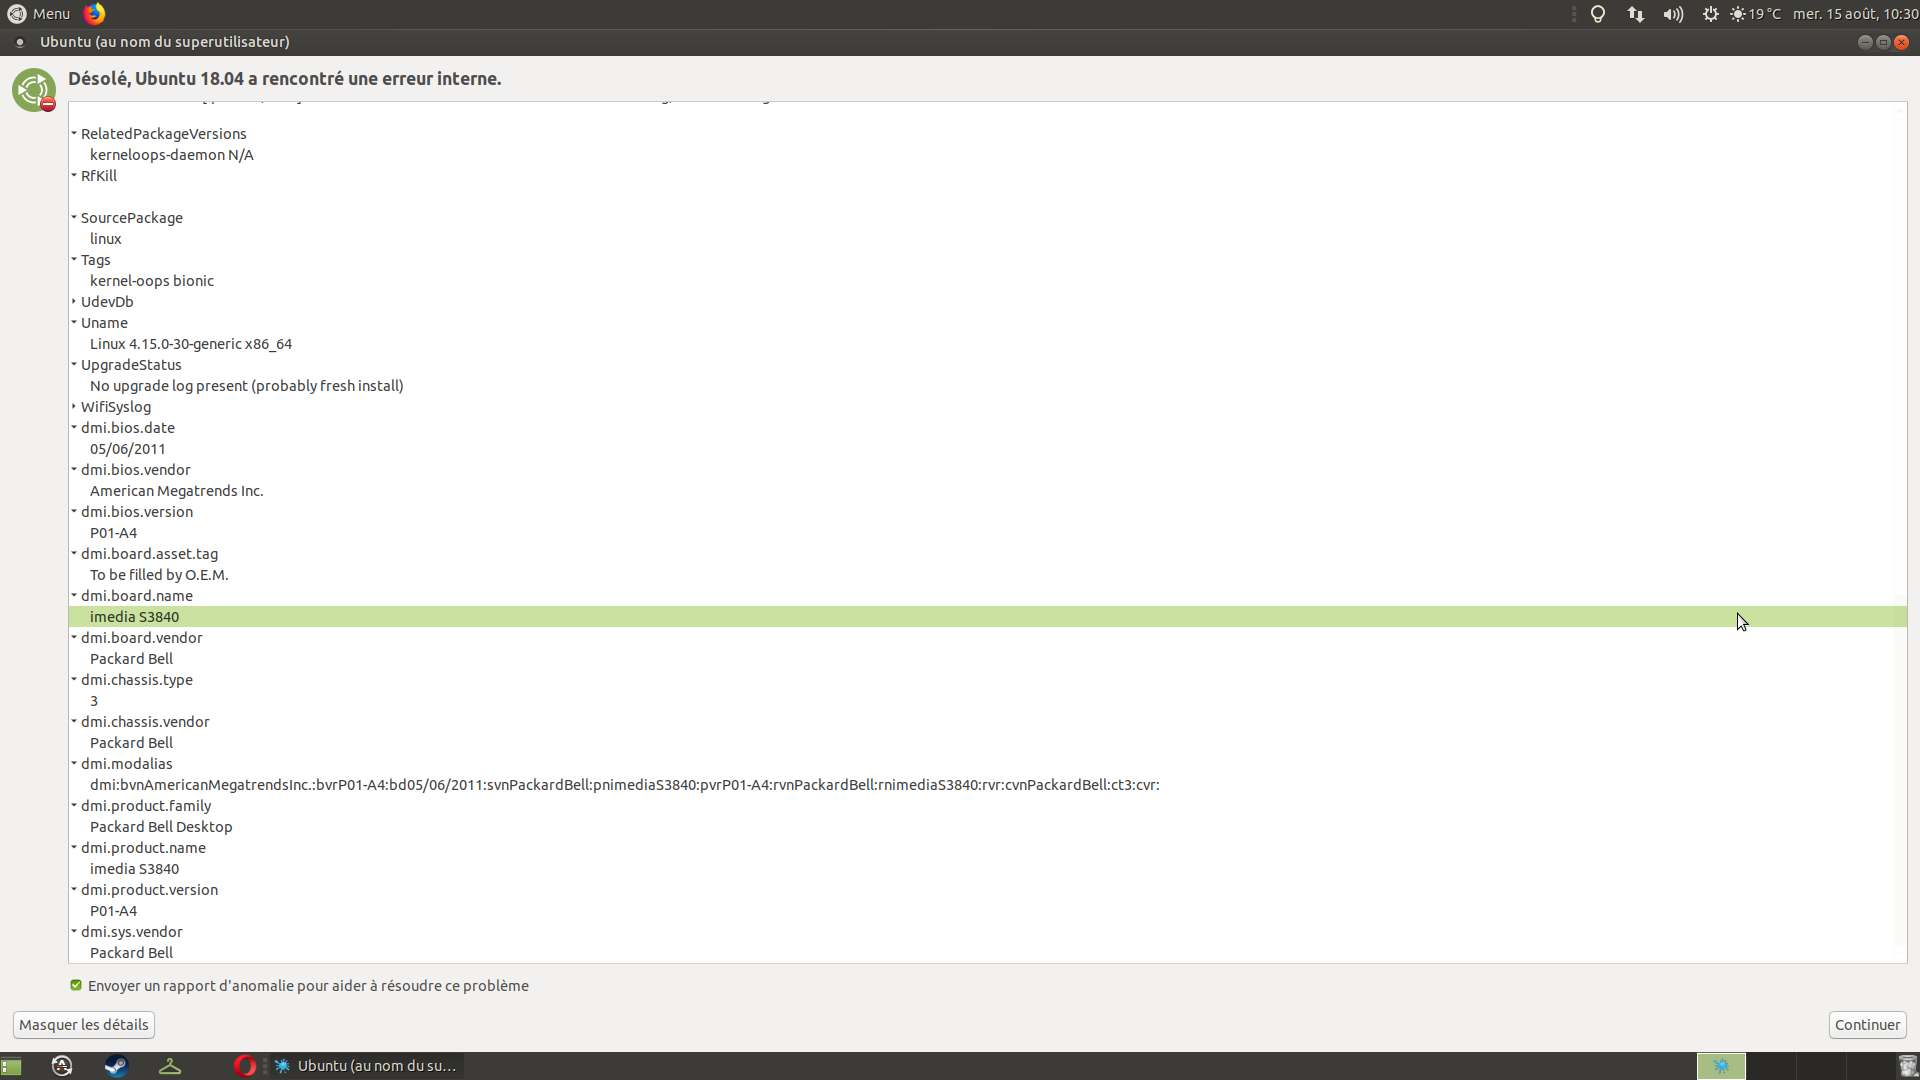
Task: Open the power settings gear indicator
Action: pyautogui.click(x=1711, y=14)
